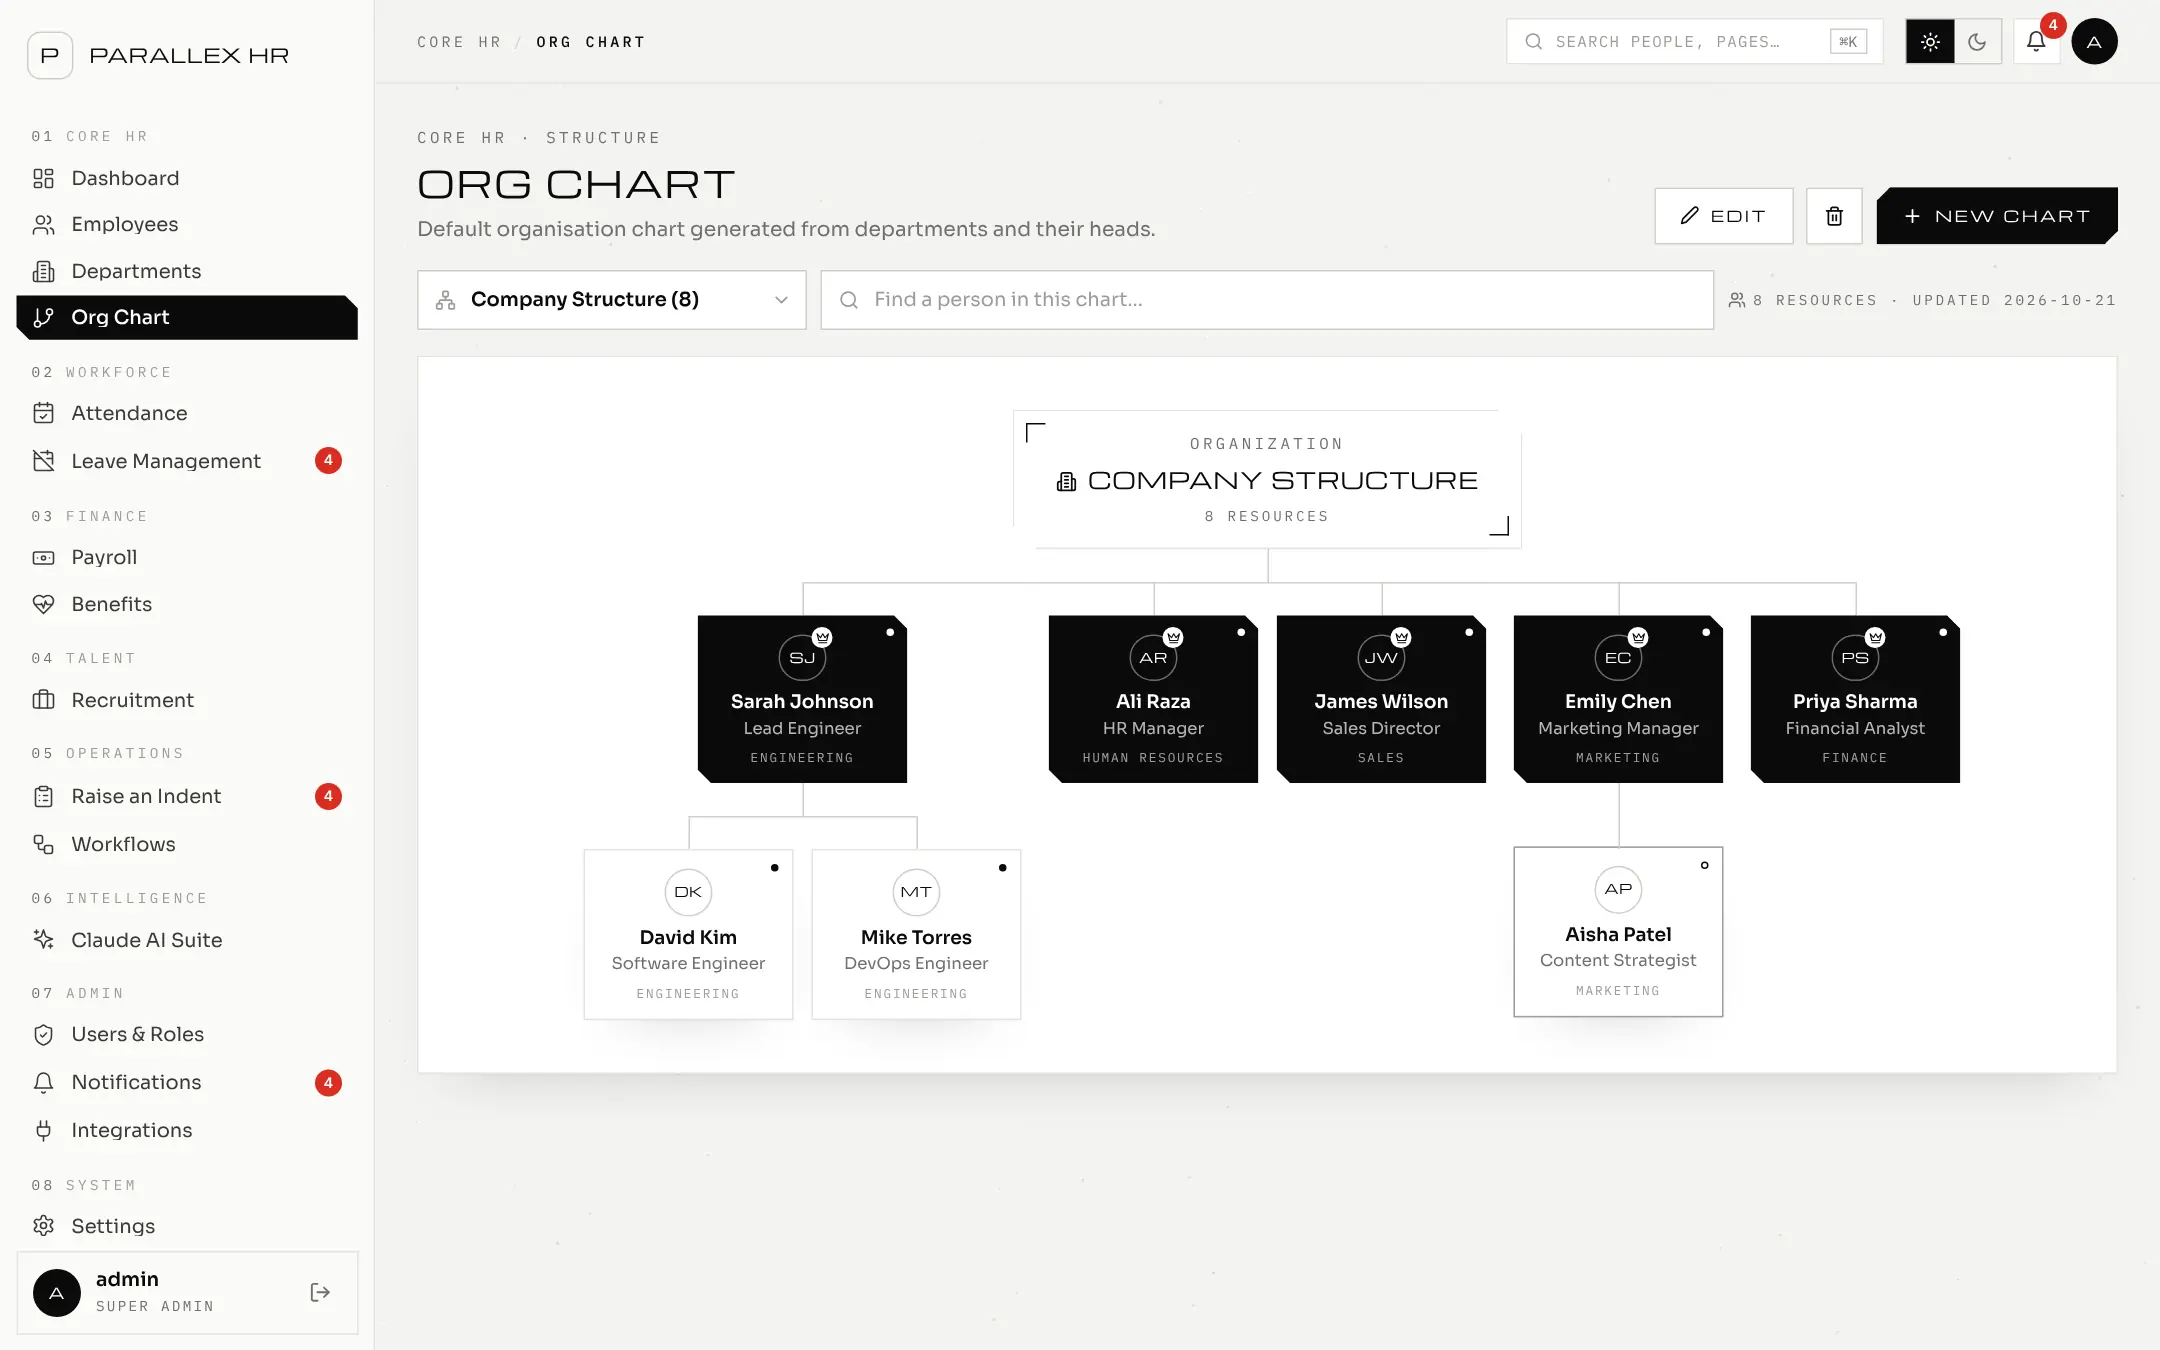Viewport: 2160px width, 1350px height.
Task: Open the user avatar in top bar
Action: click(x=2094, y=42)
